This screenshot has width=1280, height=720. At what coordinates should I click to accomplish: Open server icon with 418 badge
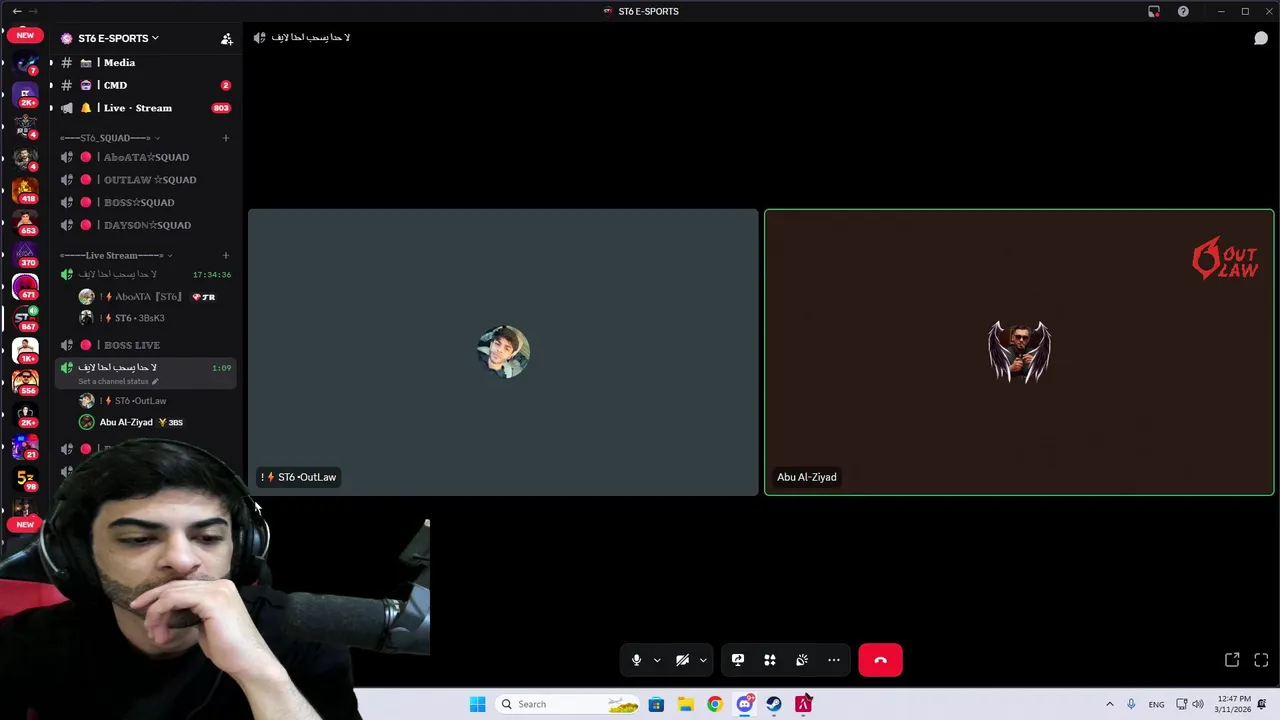click(x=25, y=189)
